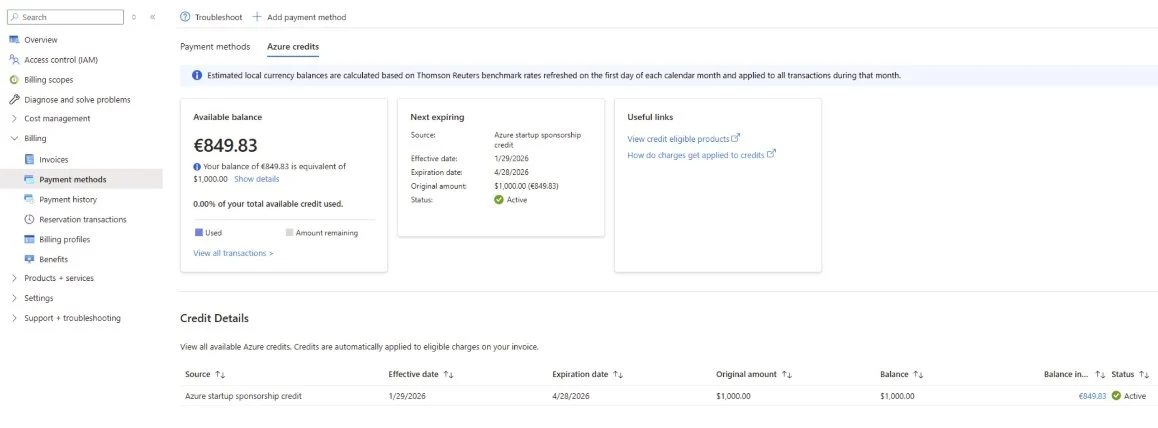Image resolution: width=1158 pixels, height=428 pixels.
Task: Sort by Balance in... column arrows
Action: pos(1100,374)
